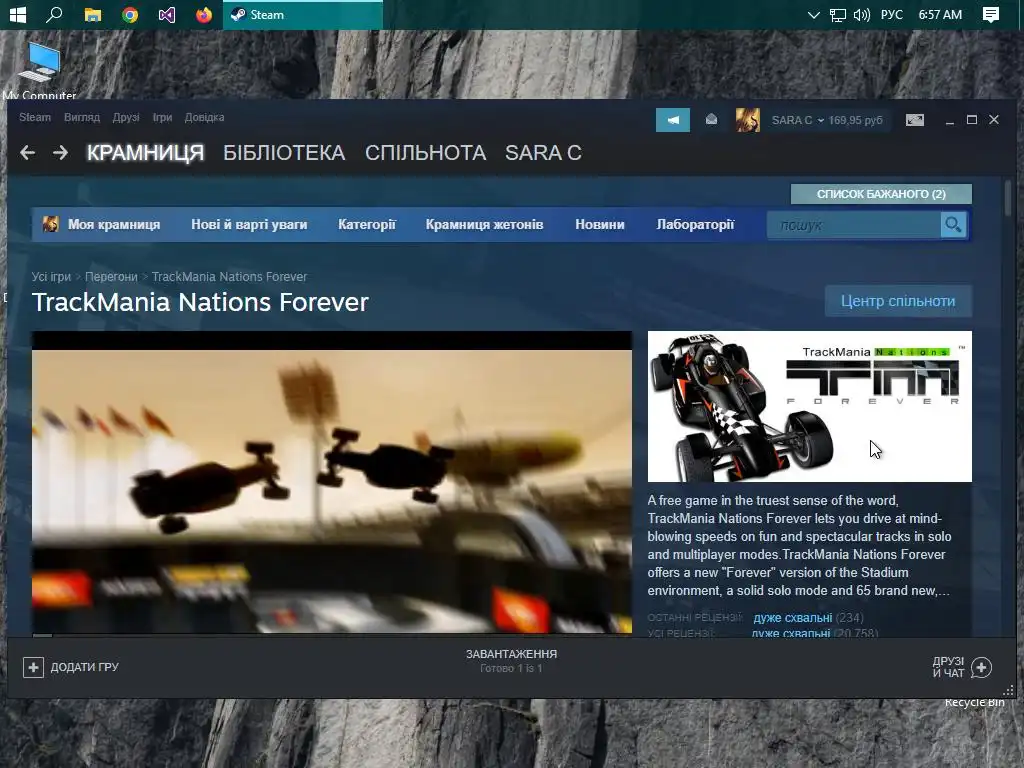The width and height of the screenshot is (1024, 768).
Task: Switch to the БІБЛІОТЕКА tab
Action: (x=284, y=153)
